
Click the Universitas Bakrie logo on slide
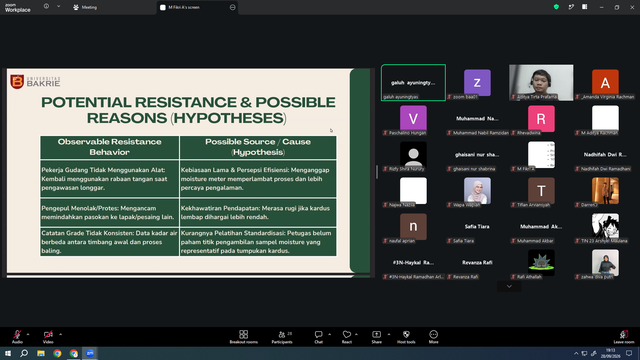(x=35, y=82)
